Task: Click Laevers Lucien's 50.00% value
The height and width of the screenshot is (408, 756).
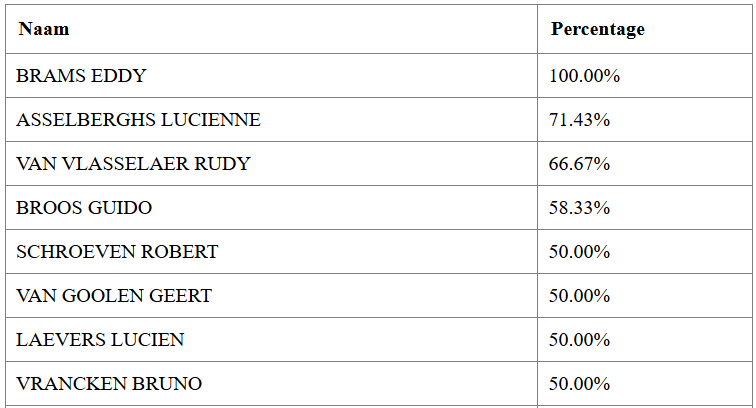Action: coord(579,340)
